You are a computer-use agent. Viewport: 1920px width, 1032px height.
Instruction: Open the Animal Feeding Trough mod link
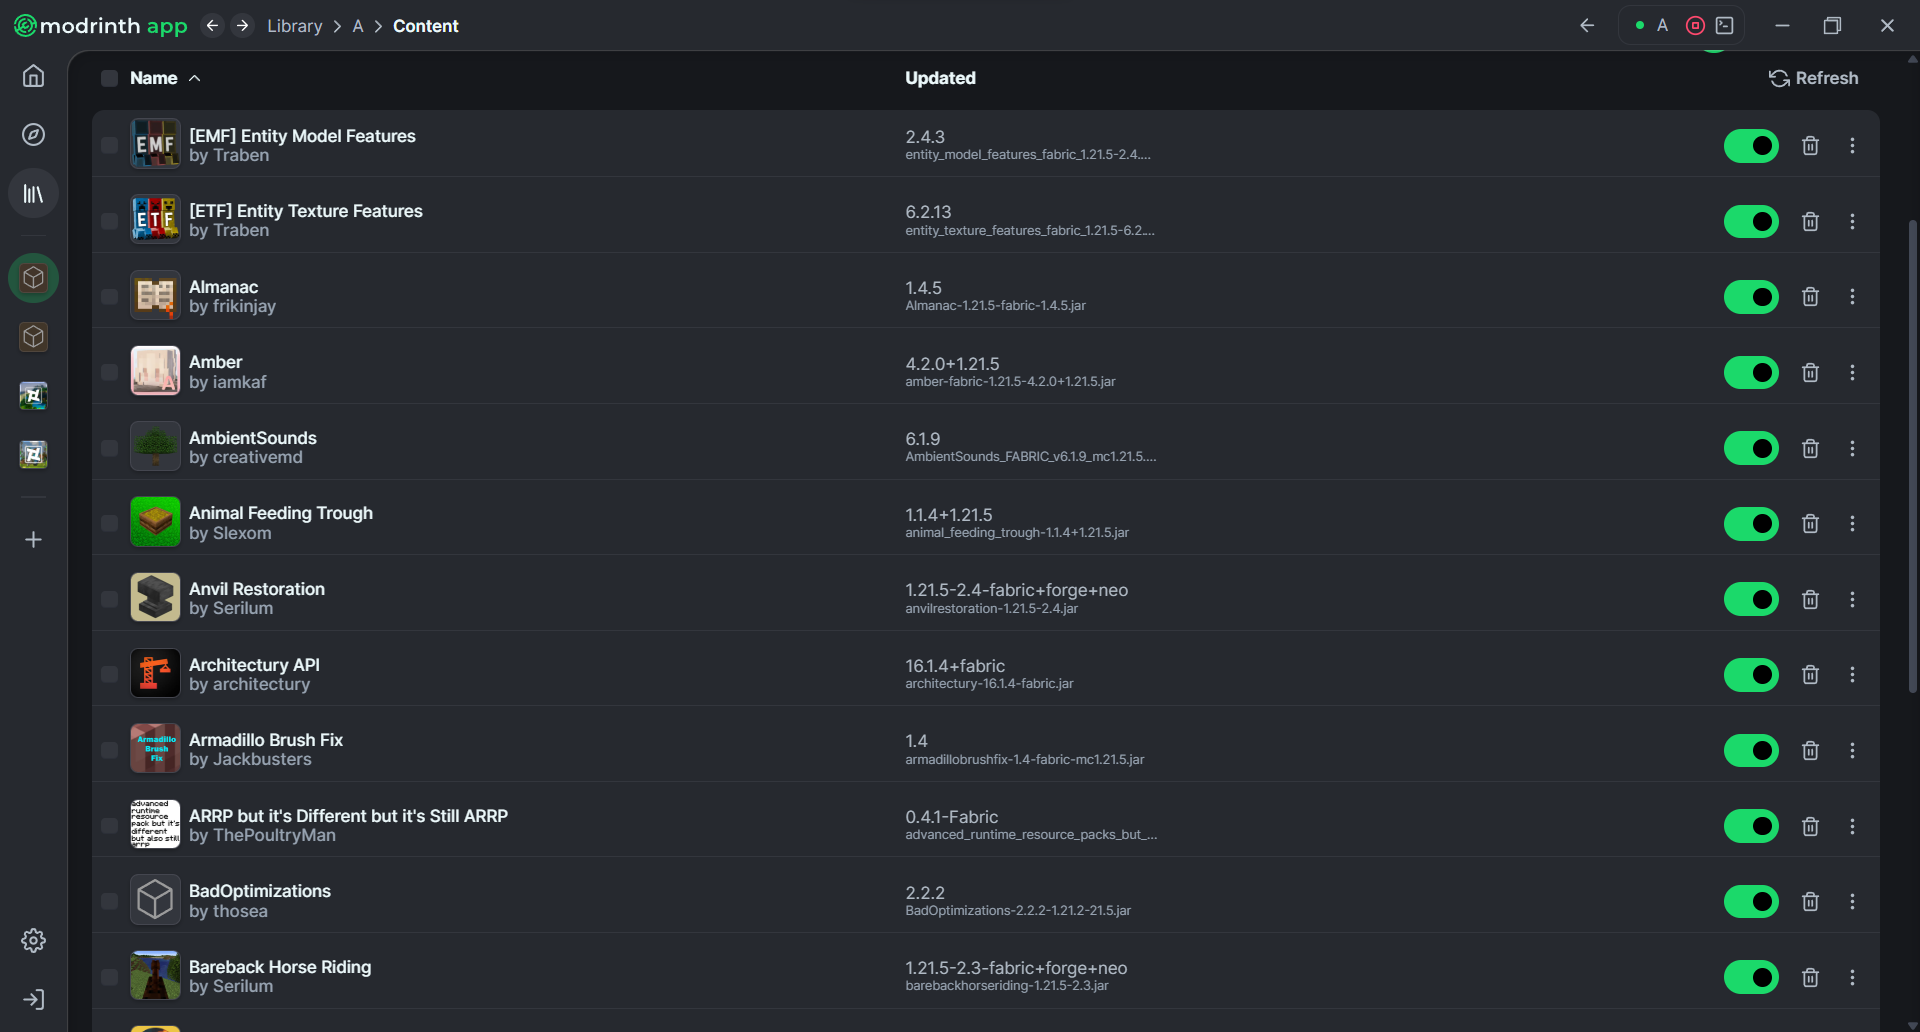(x=281, y=513)
